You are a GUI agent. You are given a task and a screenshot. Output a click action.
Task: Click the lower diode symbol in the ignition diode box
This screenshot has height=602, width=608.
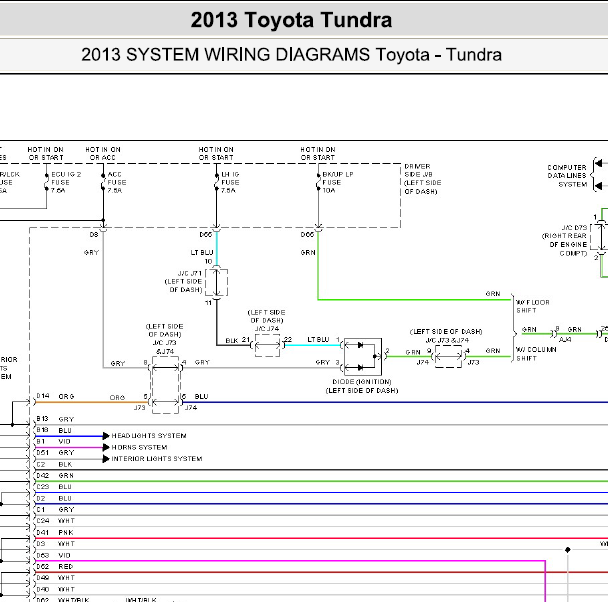[x=360, y=367]
